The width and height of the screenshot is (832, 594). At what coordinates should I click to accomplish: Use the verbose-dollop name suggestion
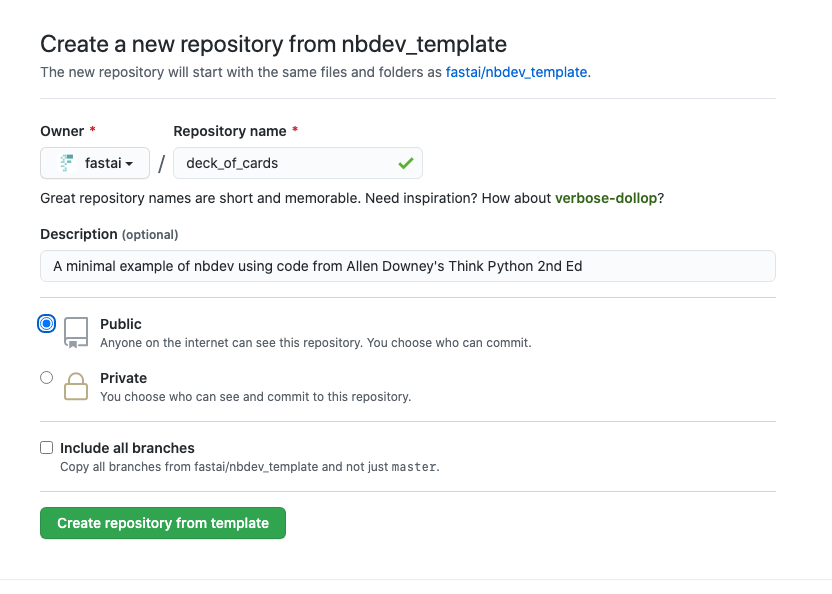606,198
